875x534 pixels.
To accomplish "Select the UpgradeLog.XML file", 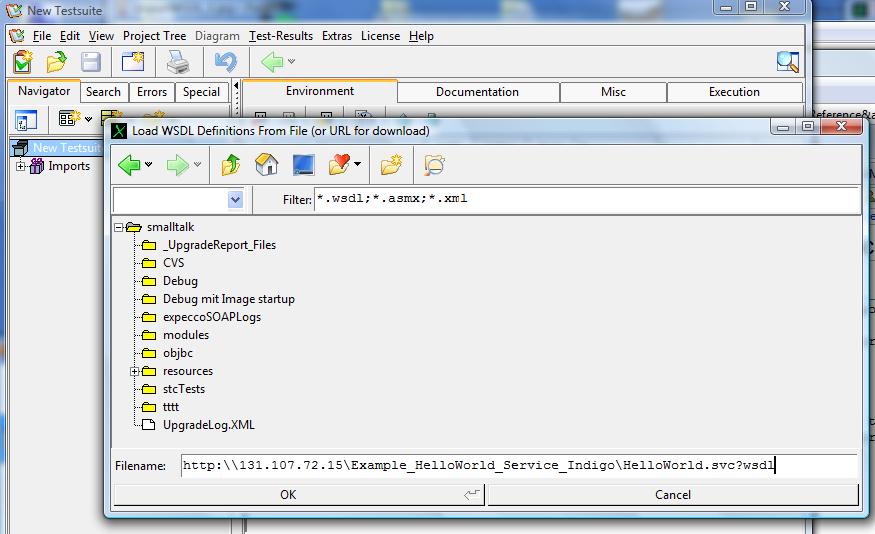I will click(208, 425).
